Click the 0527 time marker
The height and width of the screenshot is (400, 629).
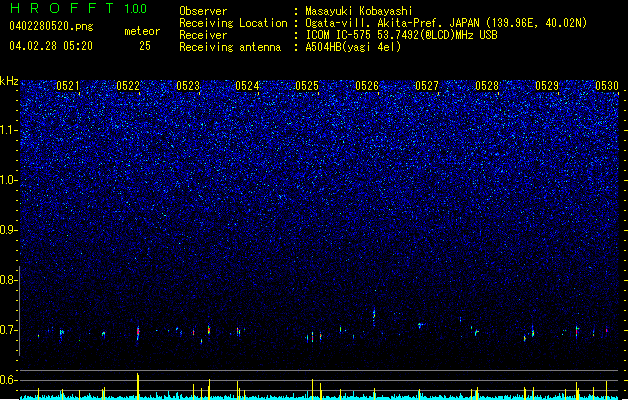[x=427, y=86]
